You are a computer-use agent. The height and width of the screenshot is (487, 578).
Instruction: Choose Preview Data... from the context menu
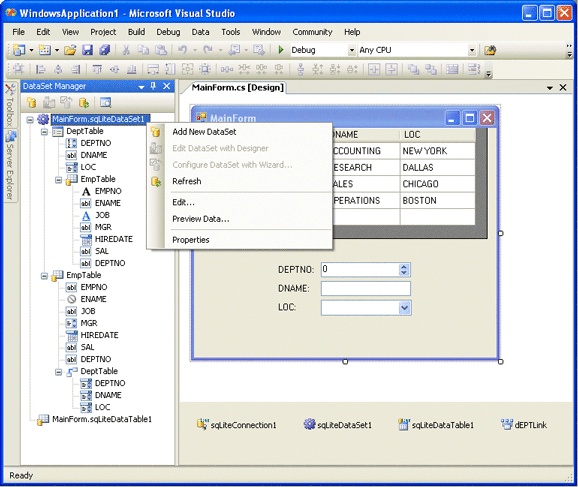click(240, 219)
